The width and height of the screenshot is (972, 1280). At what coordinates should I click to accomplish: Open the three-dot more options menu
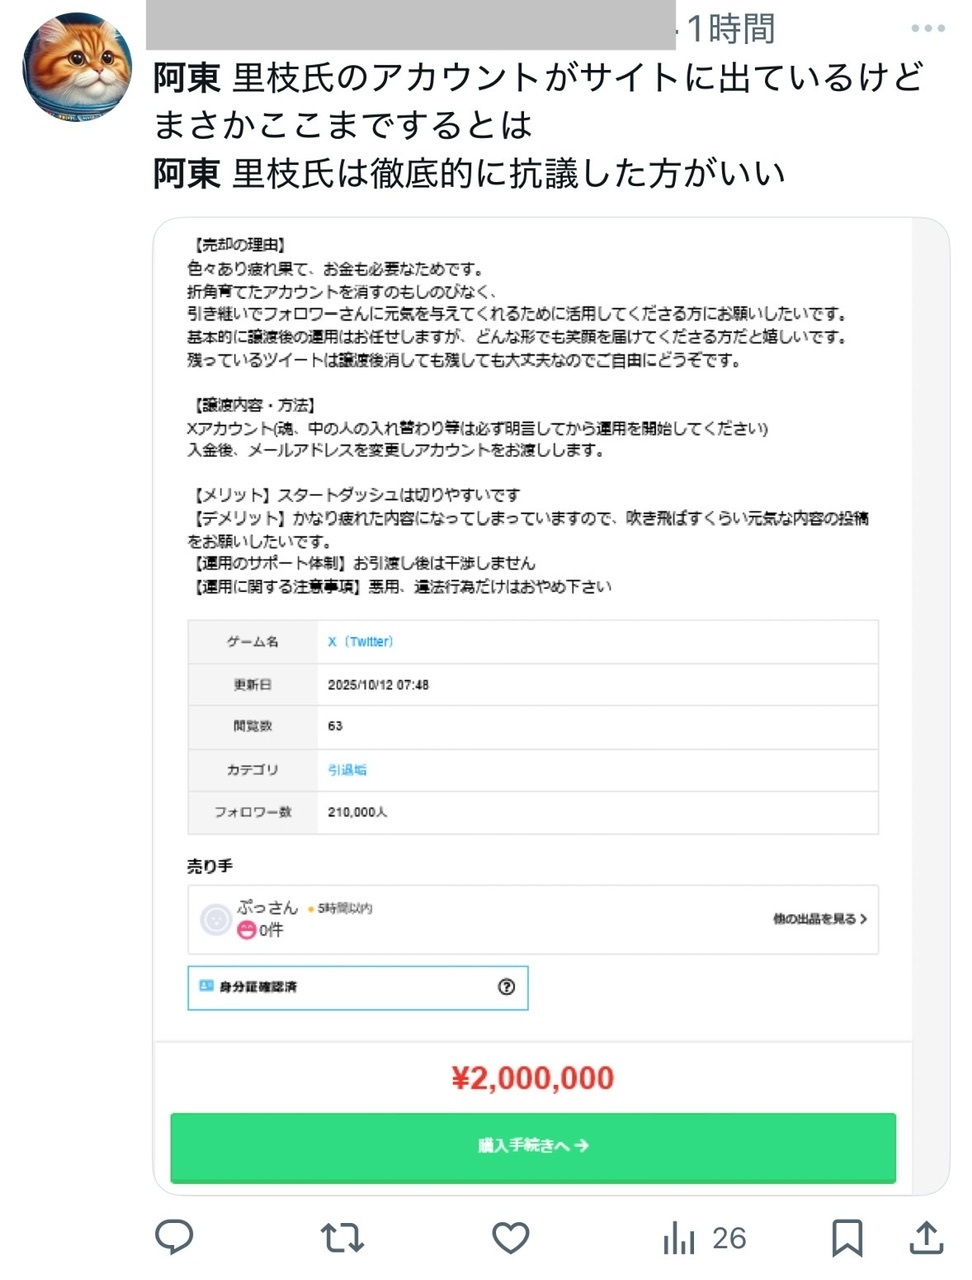click(927, 28)
